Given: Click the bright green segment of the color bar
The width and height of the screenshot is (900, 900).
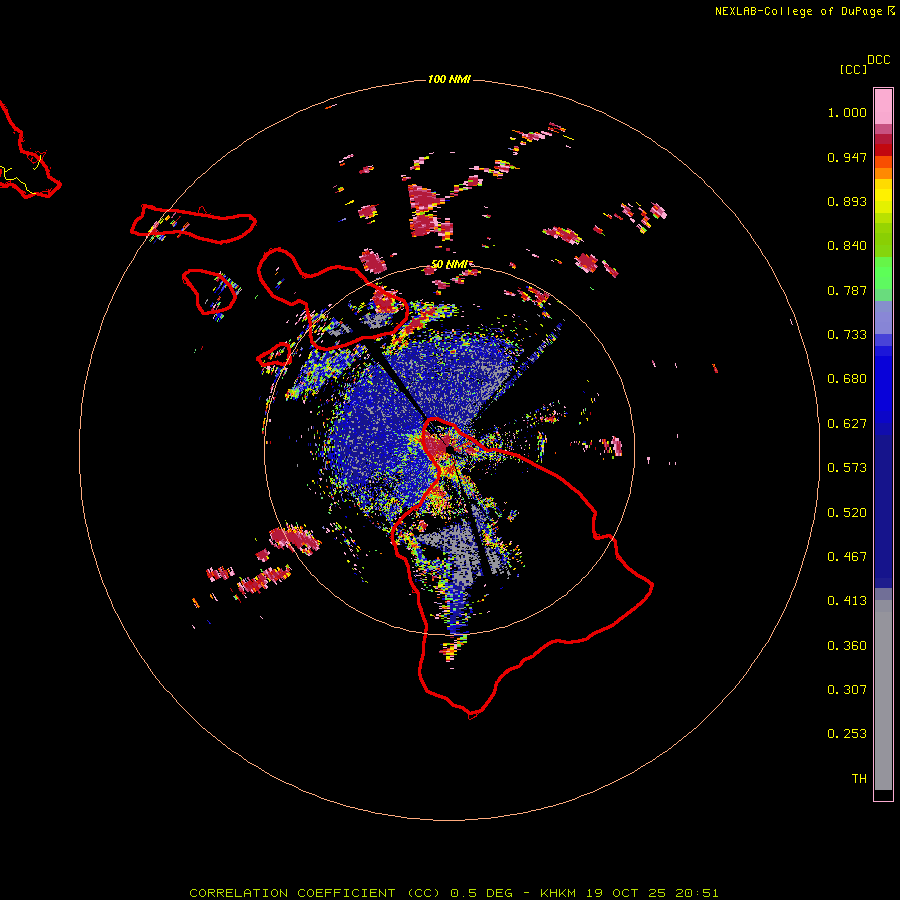Looking at the screenshot, I should tap(883, 273).
